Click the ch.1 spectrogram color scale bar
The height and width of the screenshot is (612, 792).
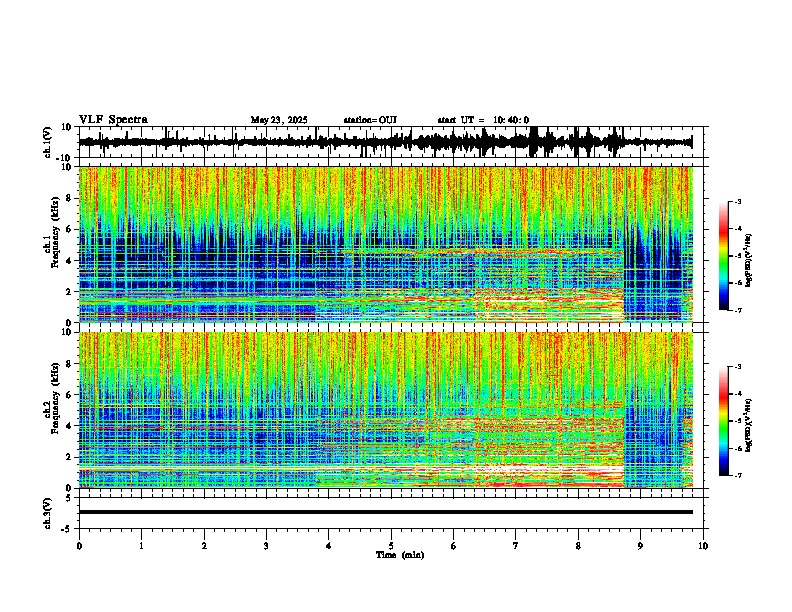pyautogui.click(x=723, y=256)
